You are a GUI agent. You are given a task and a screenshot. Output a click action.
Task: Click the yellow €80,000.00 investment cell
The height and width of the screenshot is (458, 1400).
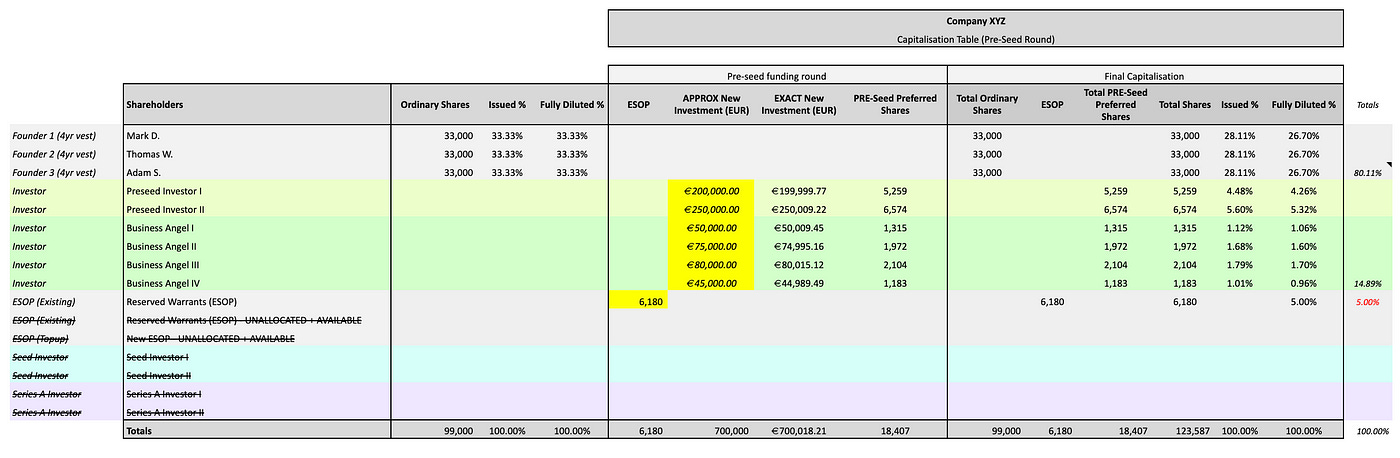711,265
